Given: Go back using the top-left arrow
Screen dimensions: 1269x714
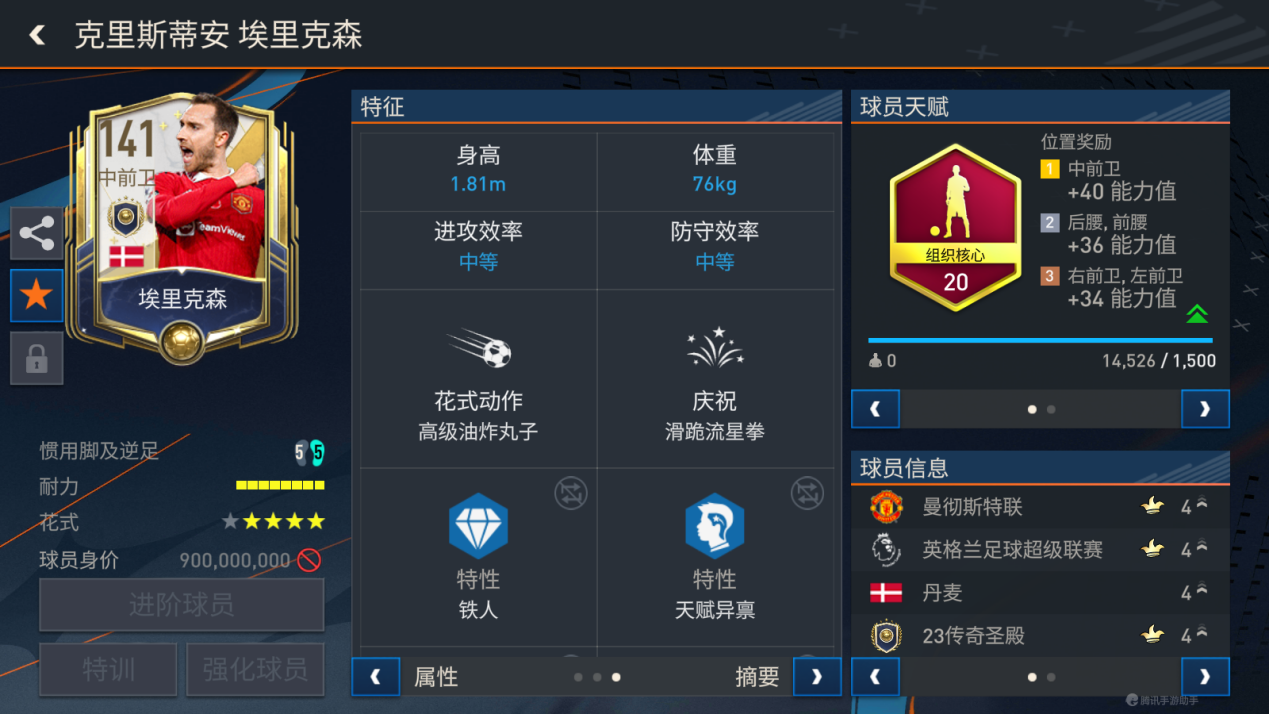Looking at the screenshot, I should point(37,35).
